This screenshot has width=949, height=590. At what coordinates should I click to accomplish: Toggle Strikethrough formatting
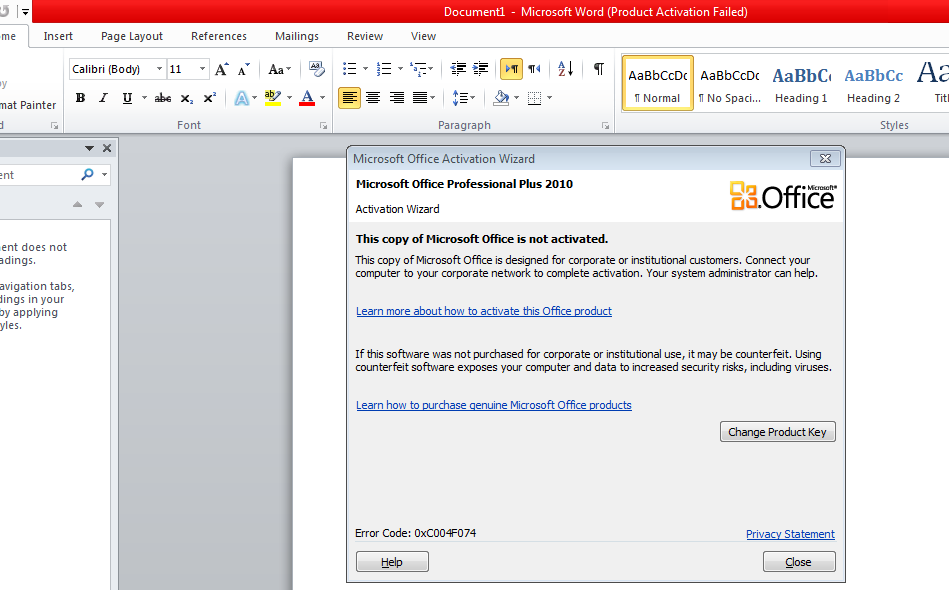163,98
